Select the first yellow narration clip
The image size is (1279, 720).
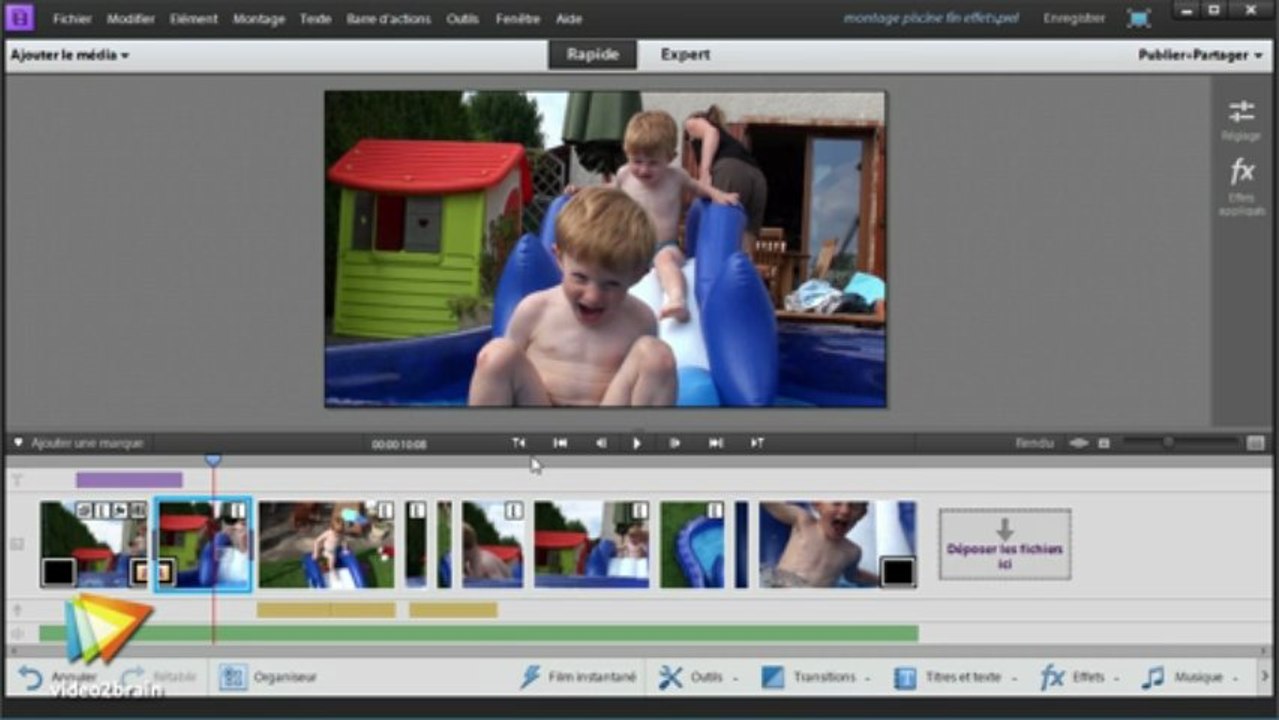(326, 609)
